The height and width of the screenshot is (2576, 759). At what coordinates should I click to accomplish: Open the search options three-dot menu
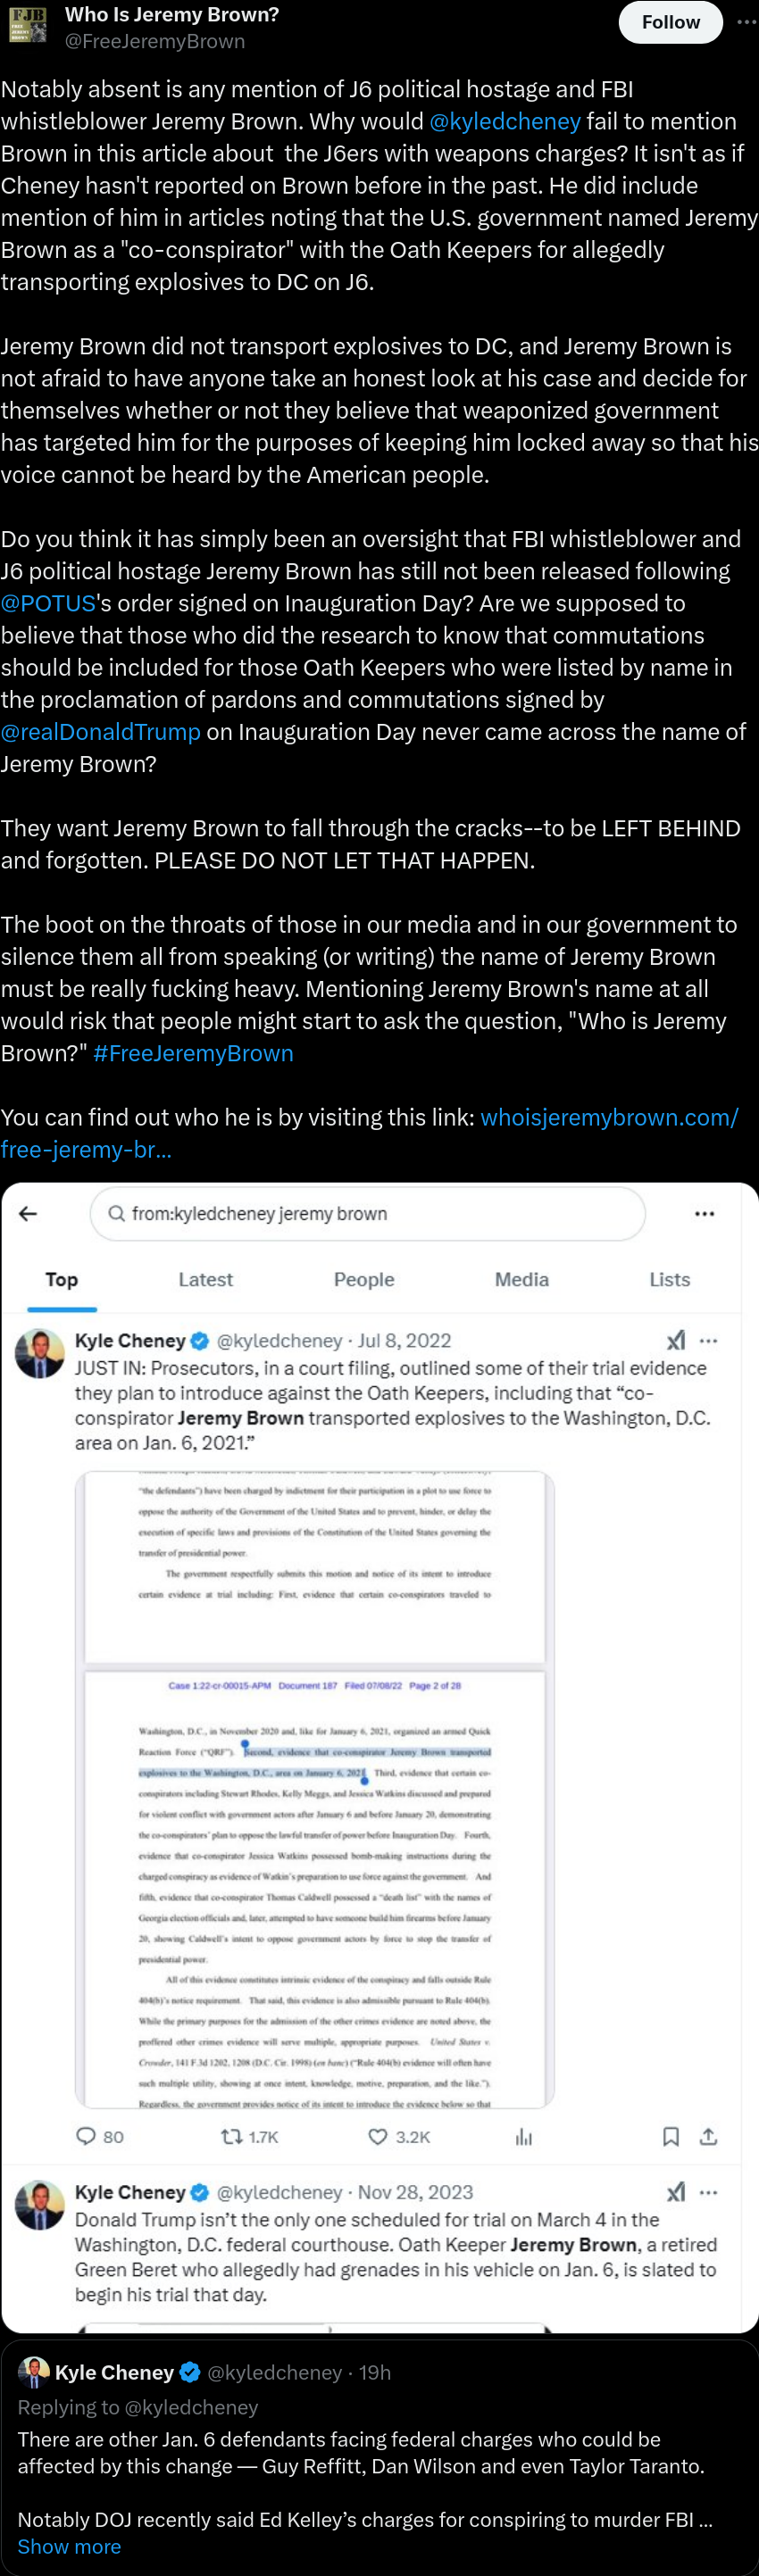704,1213
